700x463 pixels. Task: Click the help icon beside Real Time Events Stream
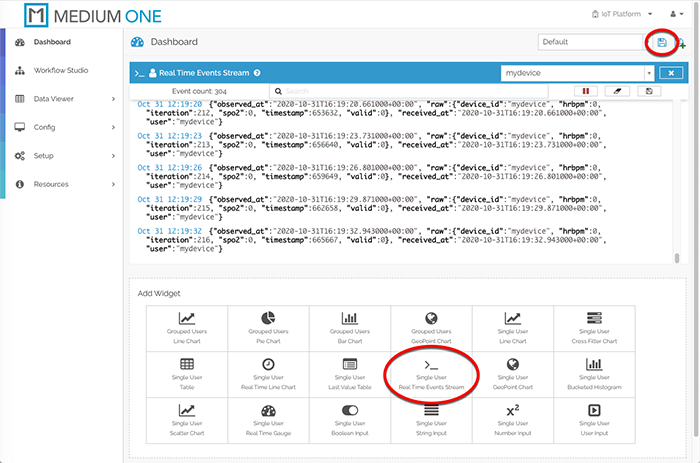click(257, 73)
